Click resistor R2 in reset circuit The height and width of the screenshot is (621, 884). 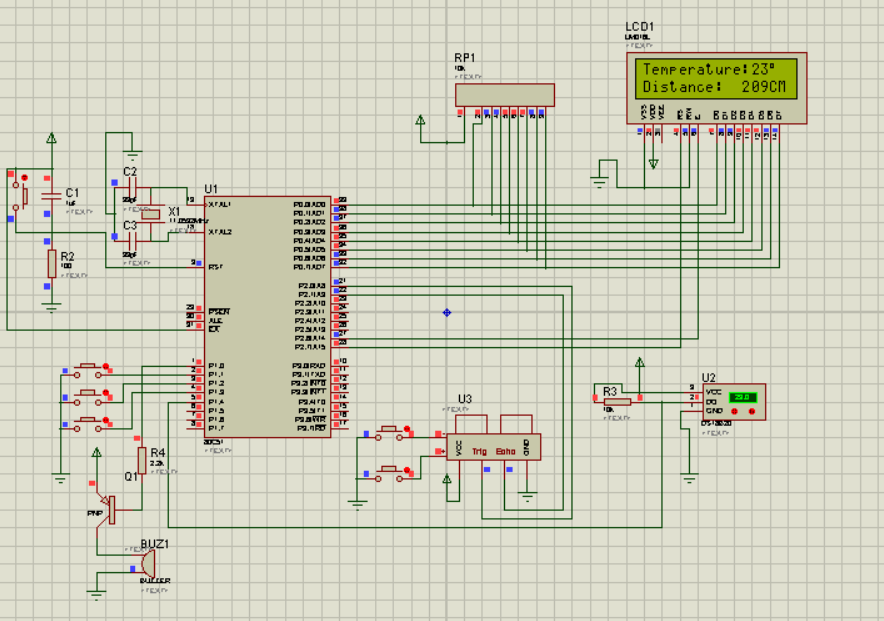coord(51,264)
